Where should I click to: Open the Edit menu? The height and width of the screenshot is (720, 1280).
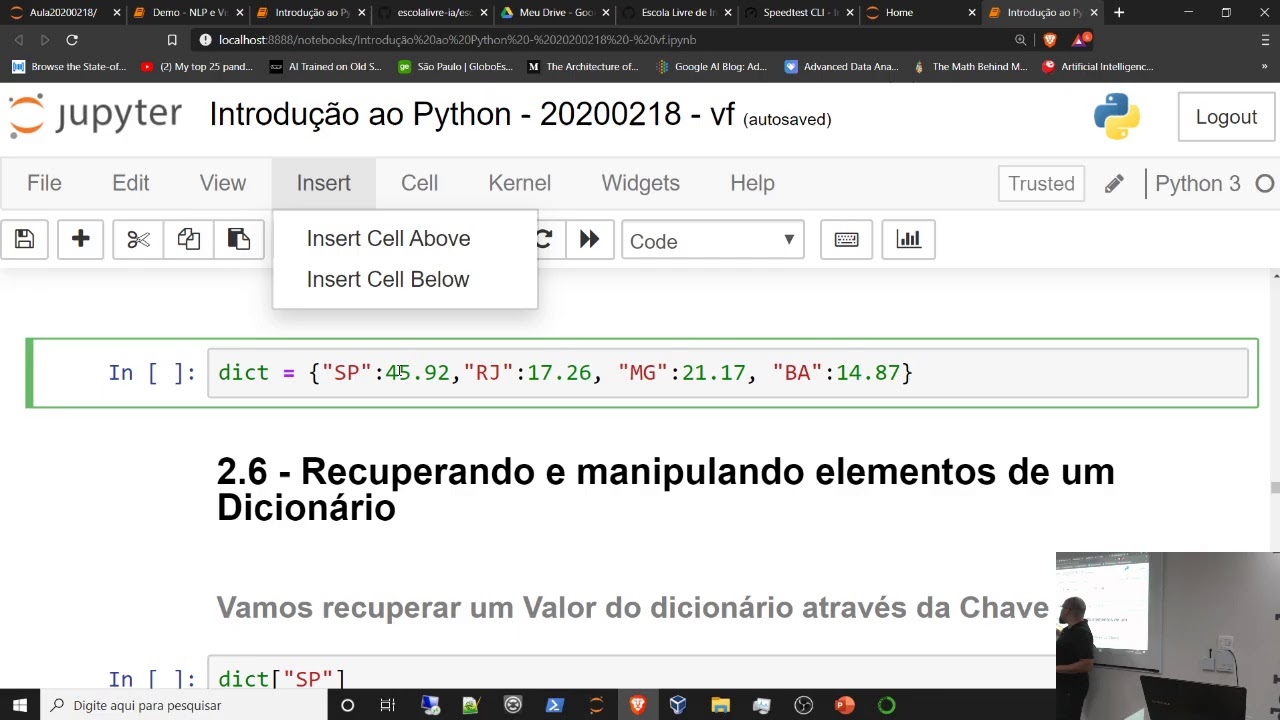[x=131, y=183]
